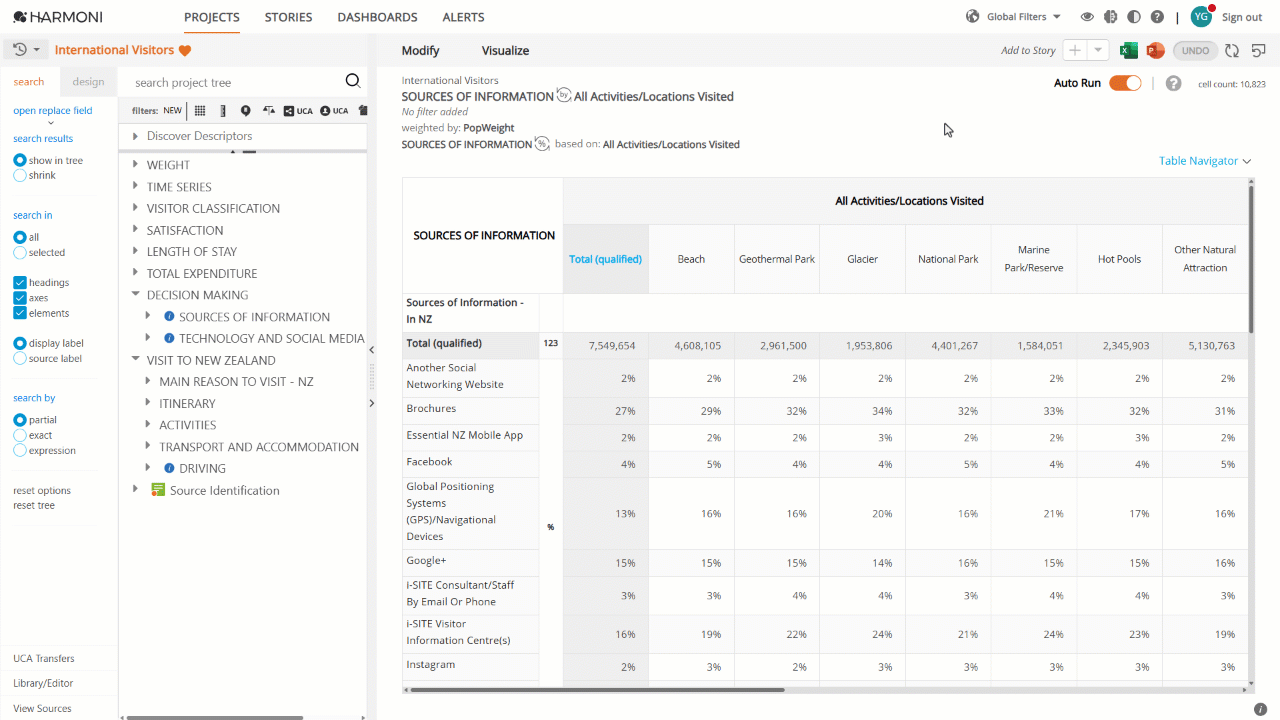Click the heart icon beside International Visitors
Viewport: 1280px width, 720px height.
pyautogui.click(x=185, y=50)
